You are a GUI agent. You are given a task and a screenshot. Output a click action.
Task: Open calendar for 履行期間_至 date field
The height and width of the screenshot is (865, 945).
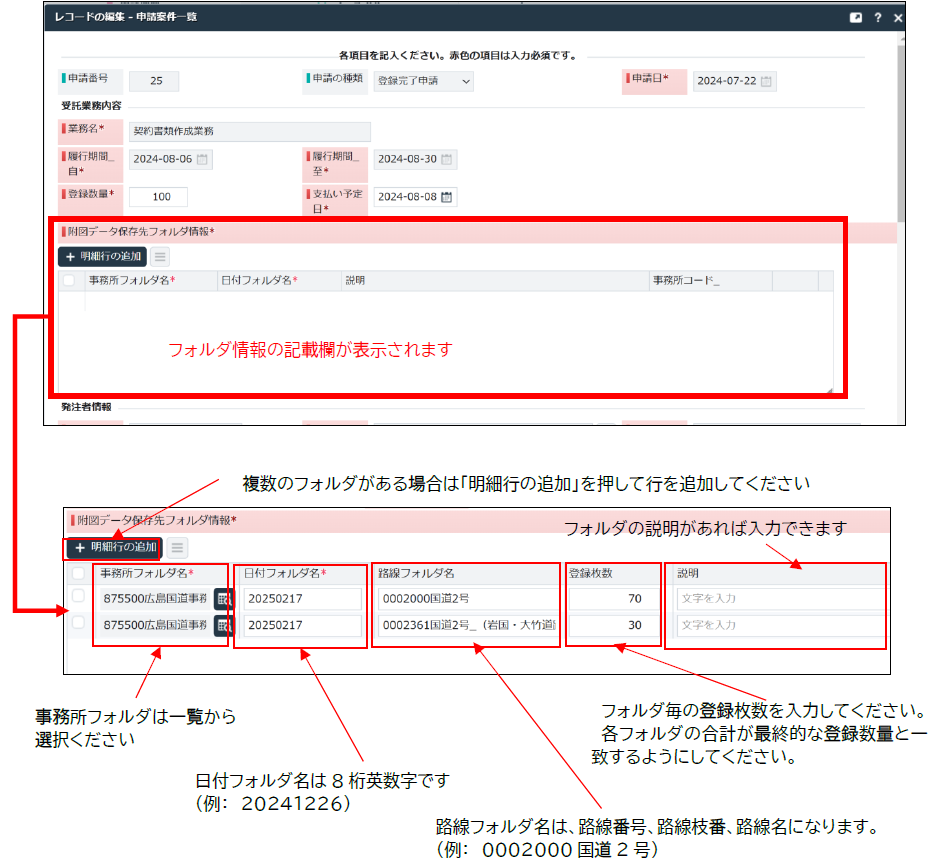(447, 159)
